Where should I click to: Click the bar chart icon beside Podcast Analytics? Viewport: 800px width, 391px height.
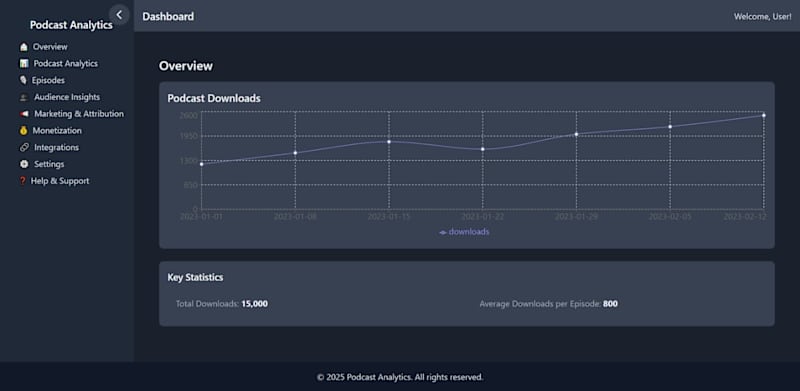click(x=23, y=64)
